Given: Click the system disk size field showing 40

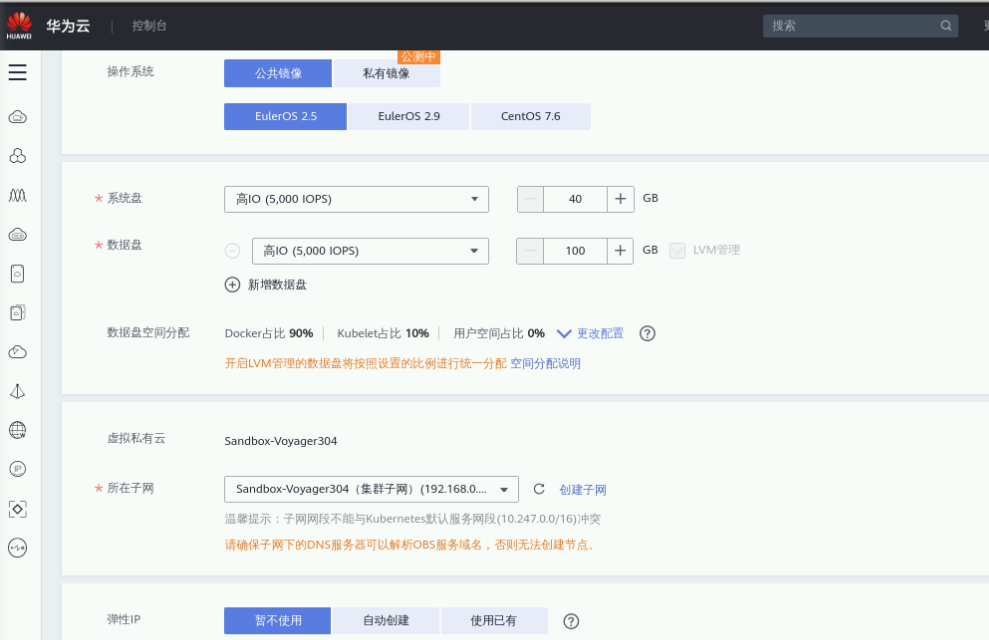Looking at the screenshot, I should tap(575, 199).
